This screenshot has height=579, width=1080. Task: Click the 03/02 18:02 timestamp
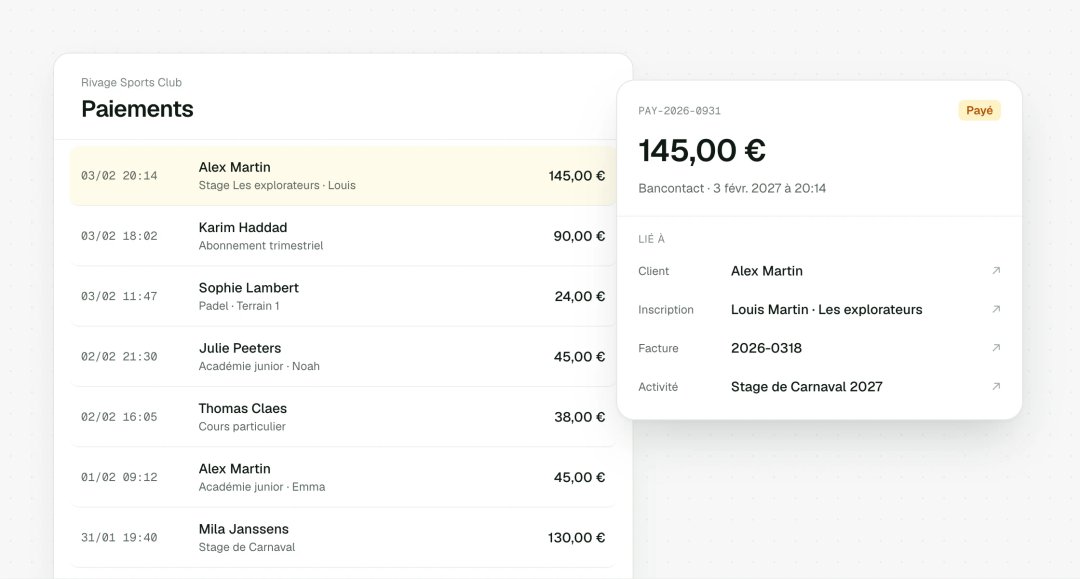pyautogui.click(x=119, y=236)
